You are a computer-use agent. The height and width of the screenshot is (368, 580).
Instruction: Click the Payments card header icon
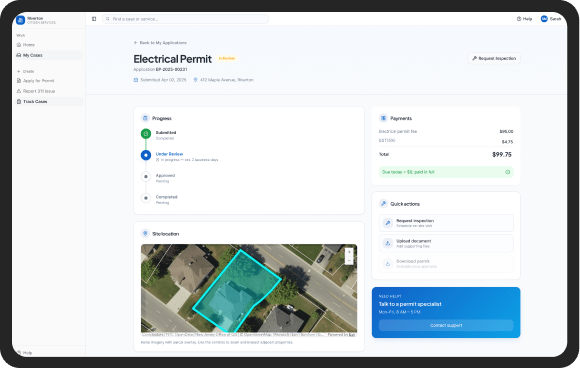pyautogui.click(x=384, y=118)
